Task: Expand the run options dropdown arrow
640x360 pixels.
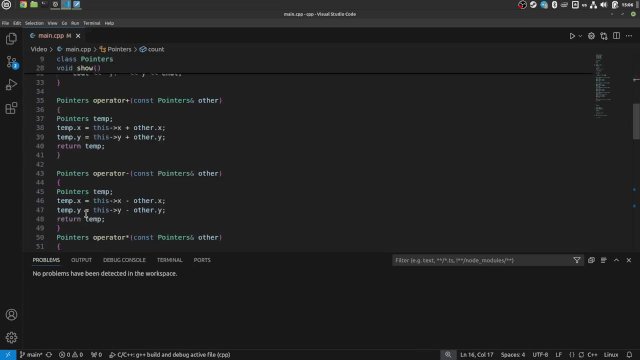Action: coord(580,36)
